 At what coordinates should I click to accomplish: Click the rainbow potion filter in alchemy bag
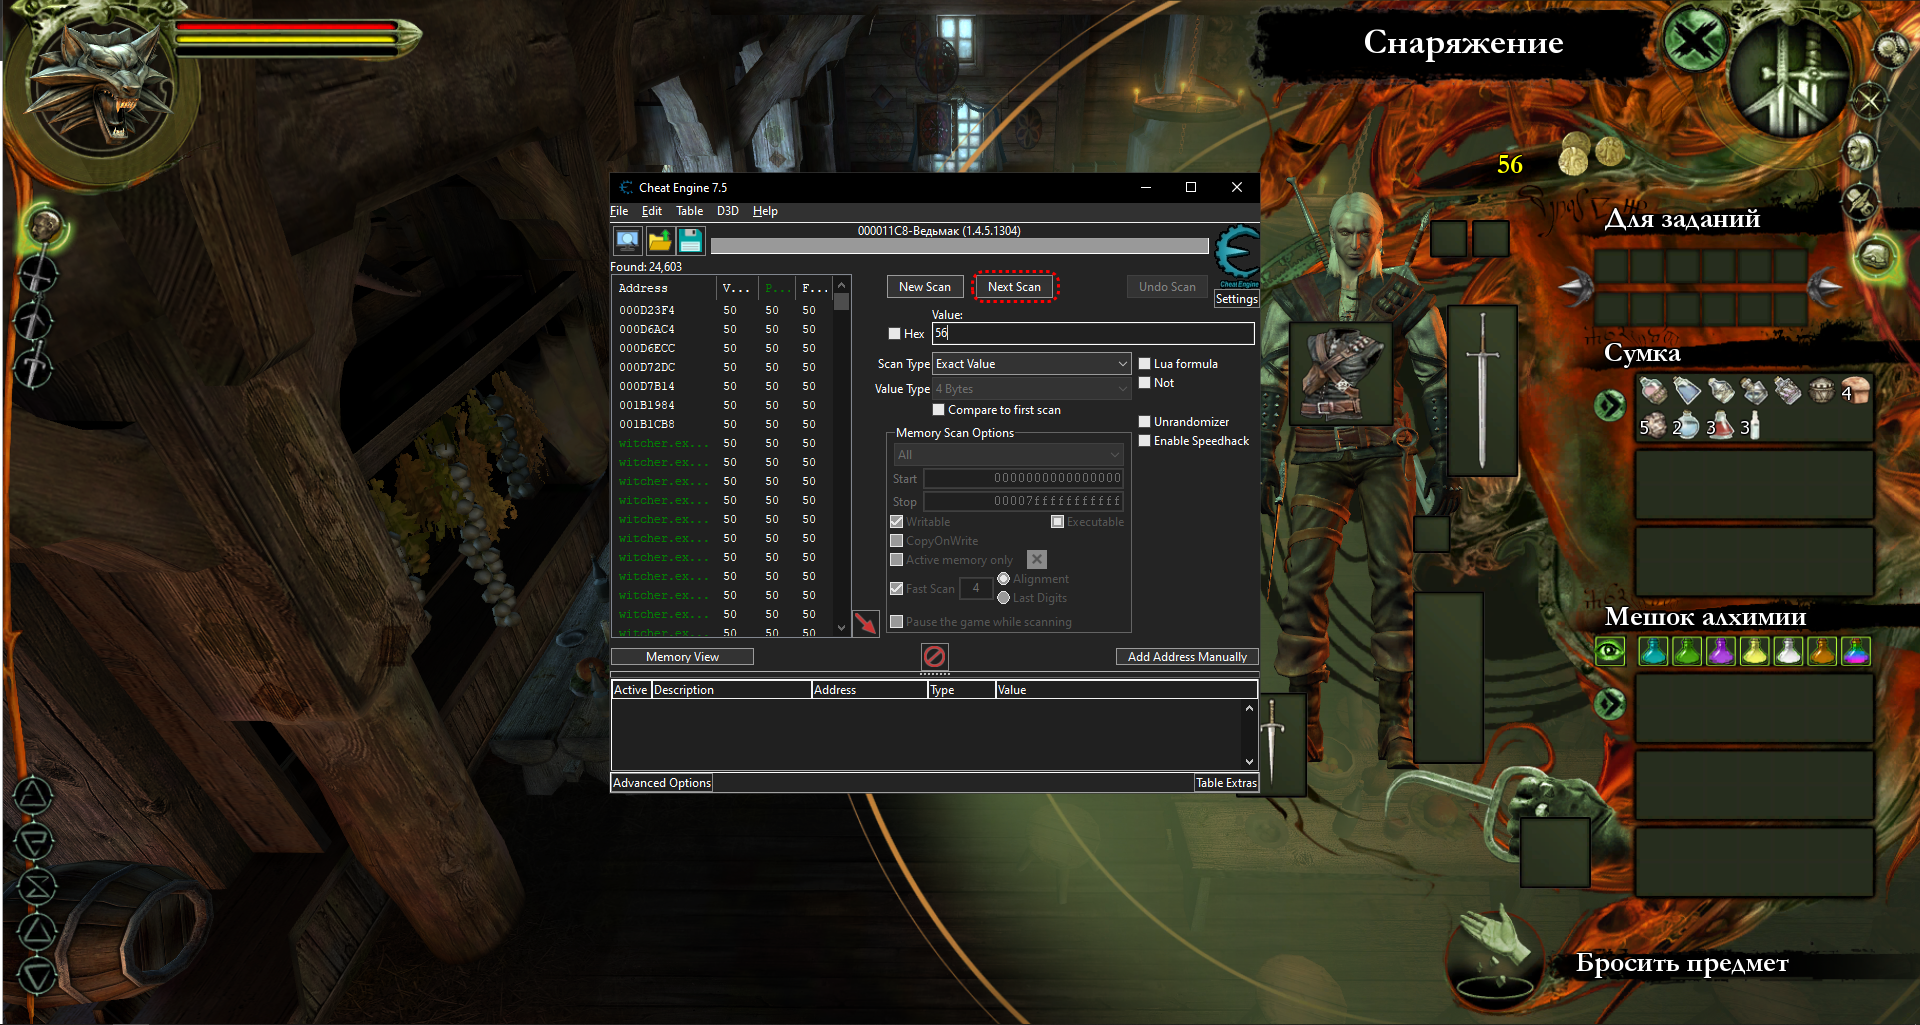point(1856,652)
